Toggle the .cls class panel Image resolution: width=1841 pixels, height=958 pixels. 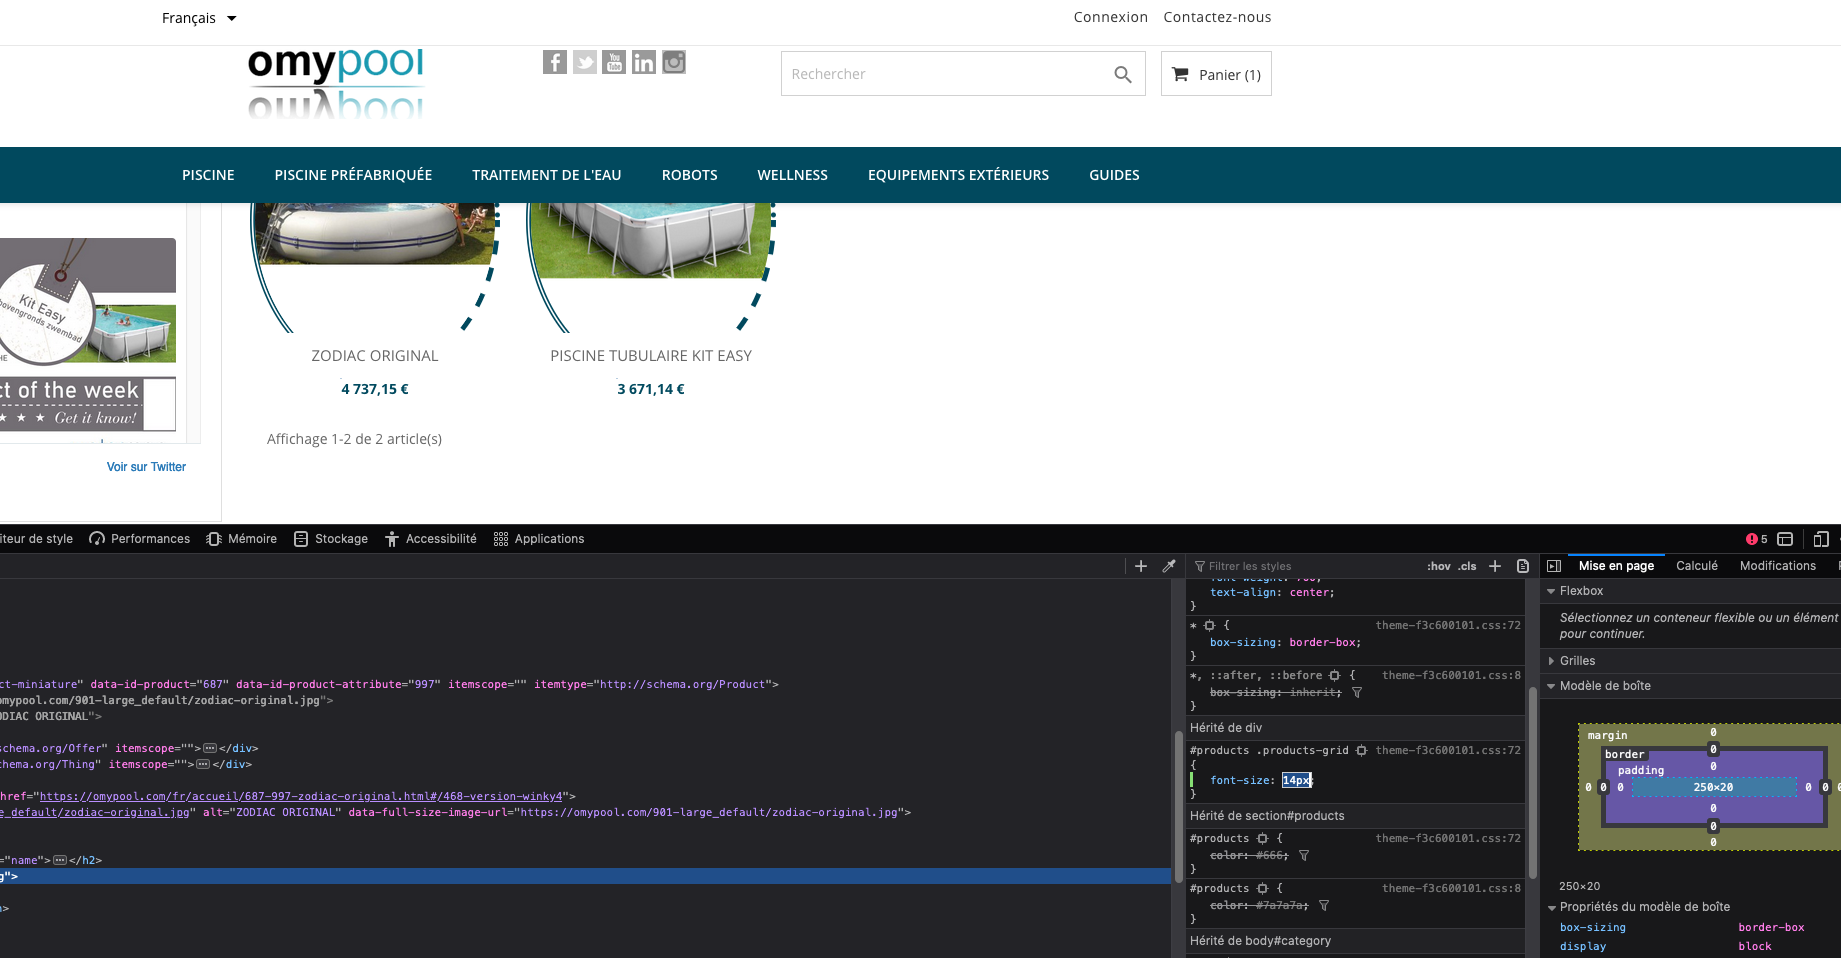click(1467, 566)
